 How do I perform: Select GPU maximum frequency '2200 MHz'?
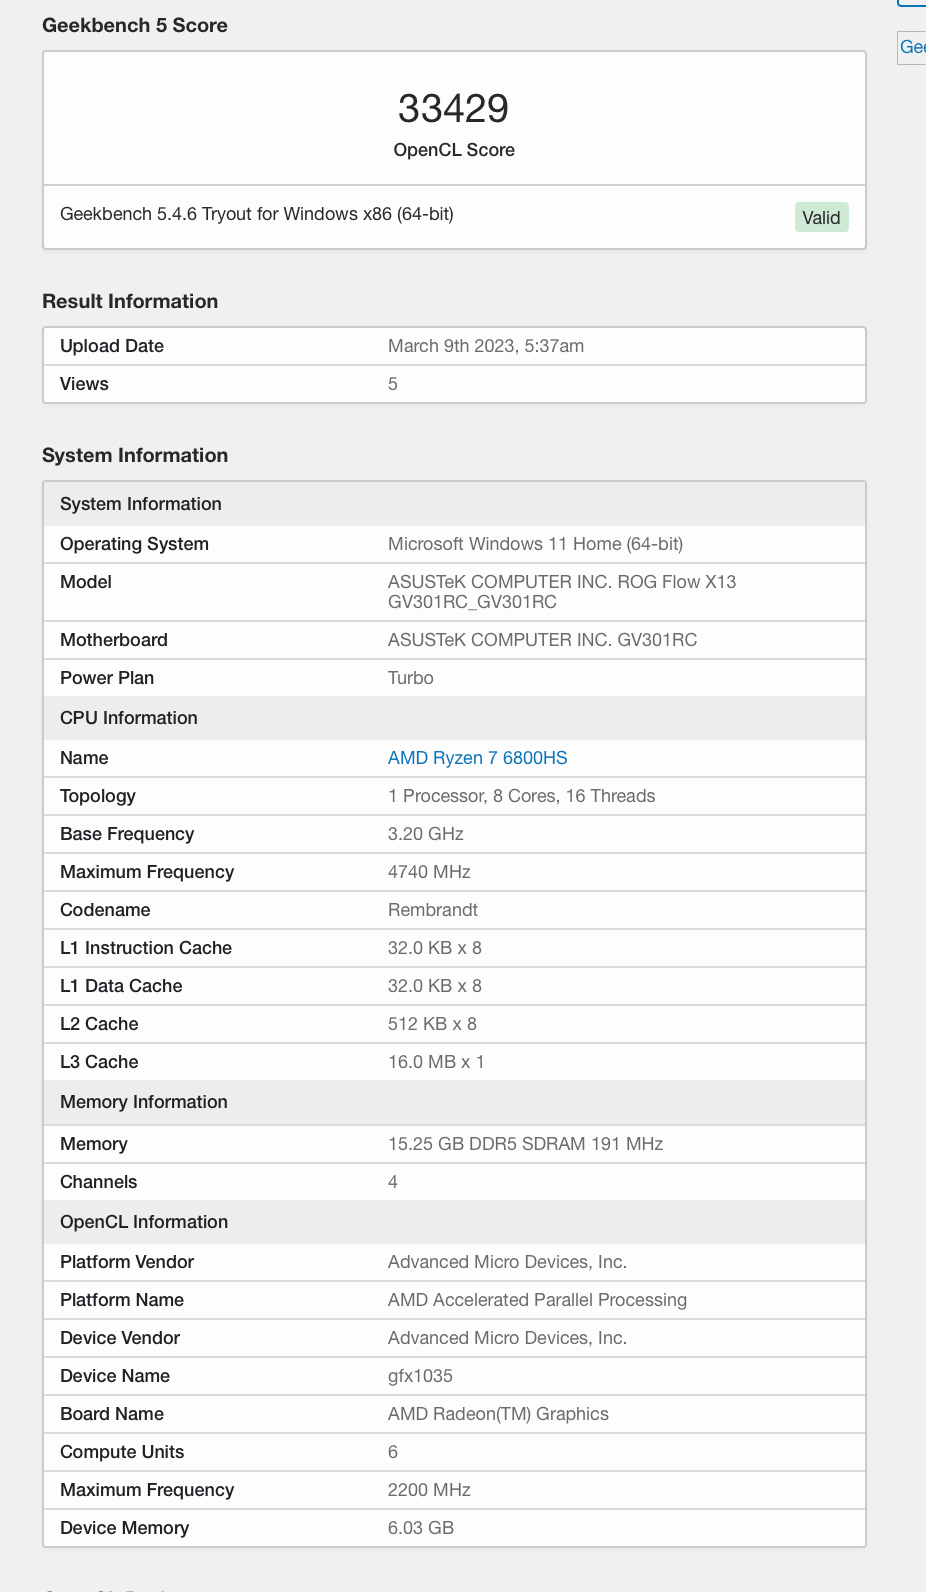[x=429, y=1490]
